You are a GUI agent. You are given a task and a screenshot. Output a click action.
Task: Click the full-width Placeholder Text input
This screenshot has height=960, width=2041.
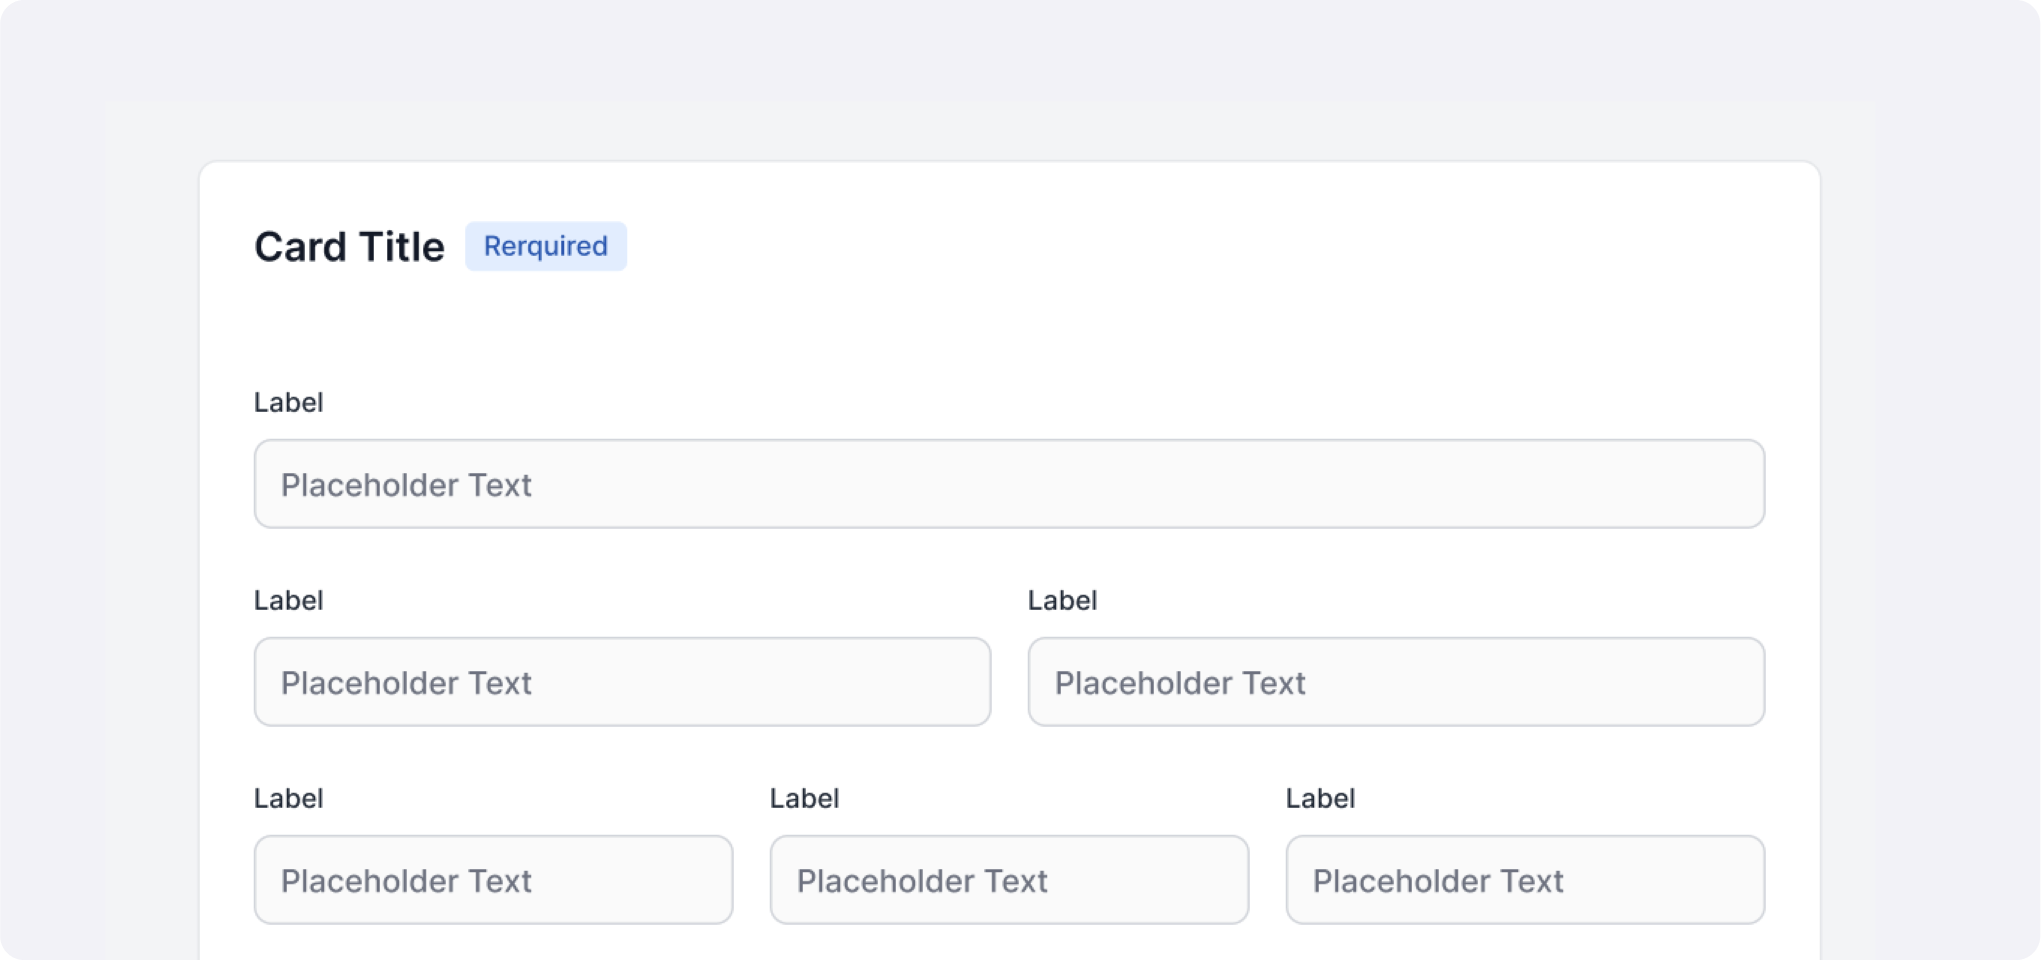[x=1008, y=484]
